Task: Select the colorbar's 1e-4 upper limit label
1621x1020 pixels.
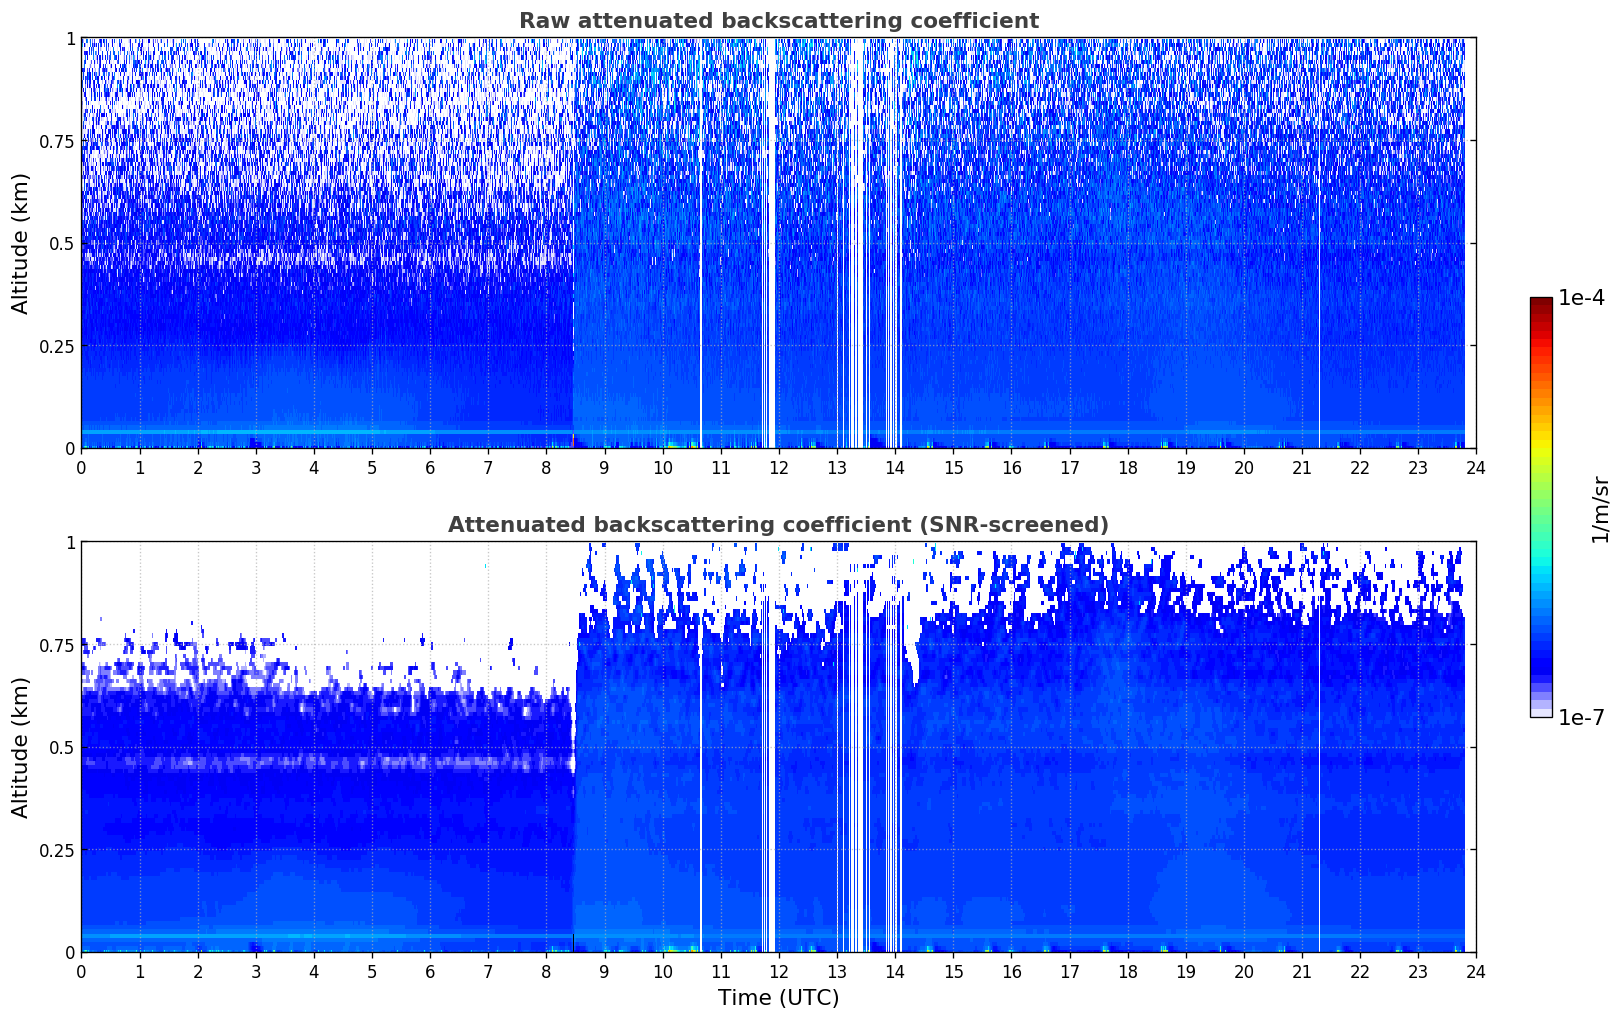Action: (1581, 298)
